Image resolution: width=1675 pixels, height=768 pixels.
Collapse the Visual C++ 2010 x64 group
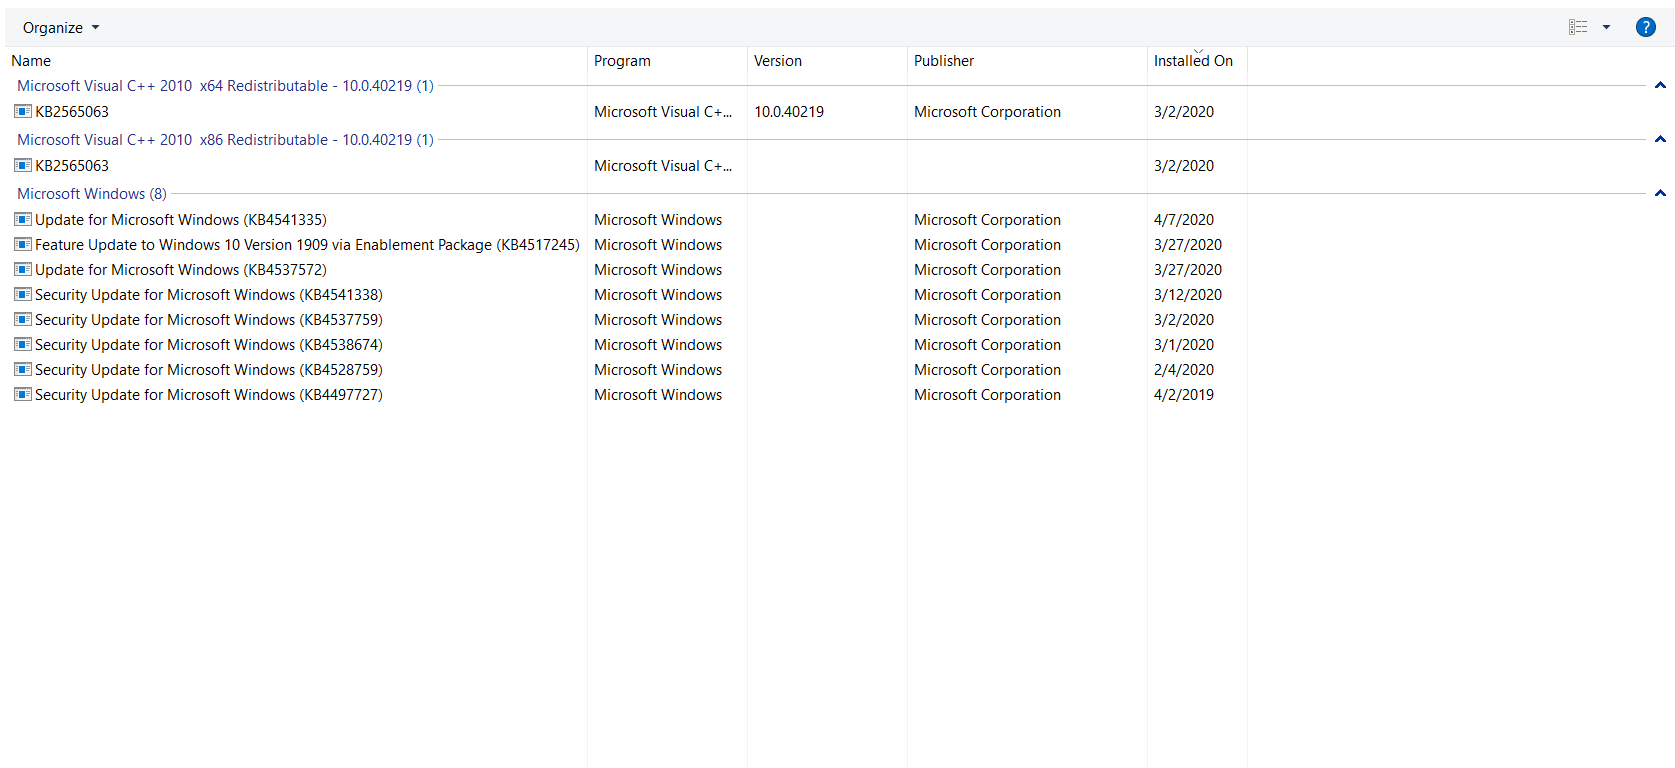[1660, 86]
